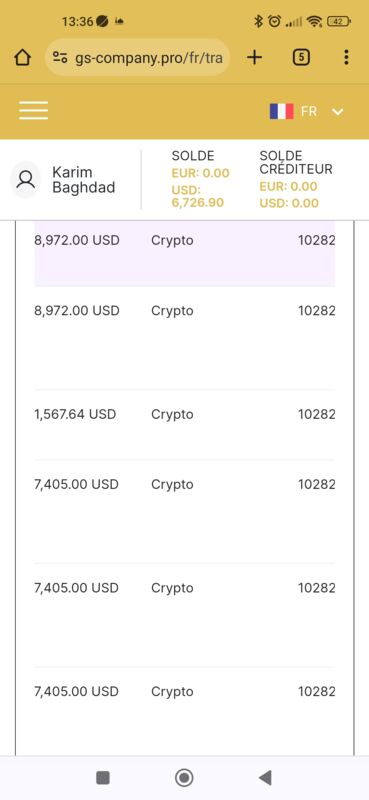This screenshot has height=800, width=369.
Task: Tap the gs-company.pro address bar
Action: coord(138,58)
